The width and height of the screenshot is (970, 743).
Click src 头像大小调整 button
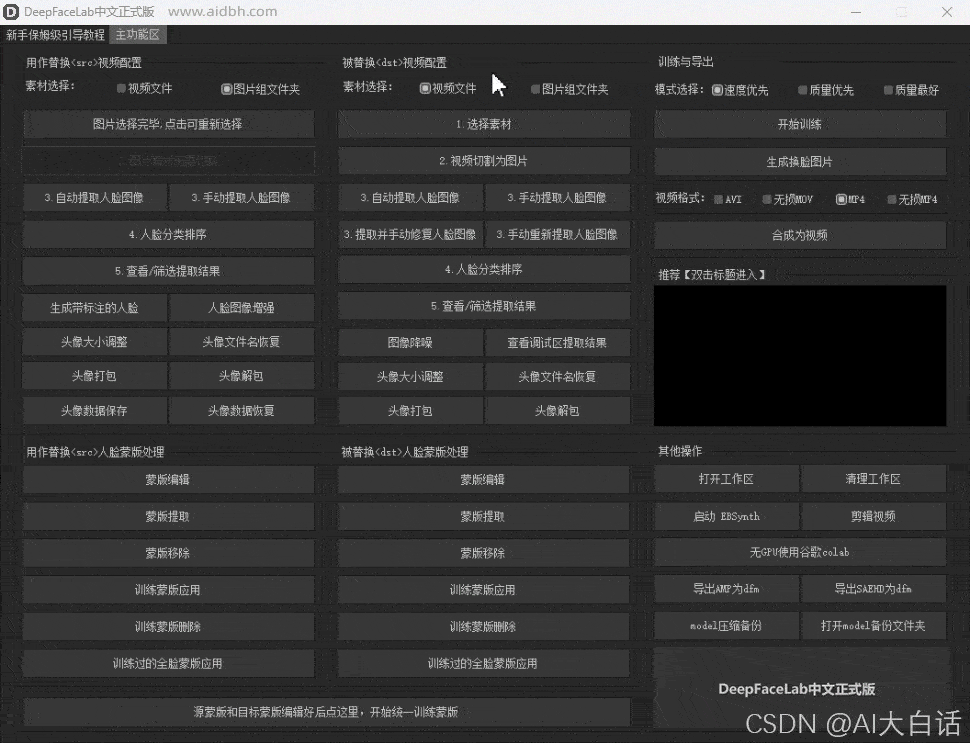pos(95,342)
